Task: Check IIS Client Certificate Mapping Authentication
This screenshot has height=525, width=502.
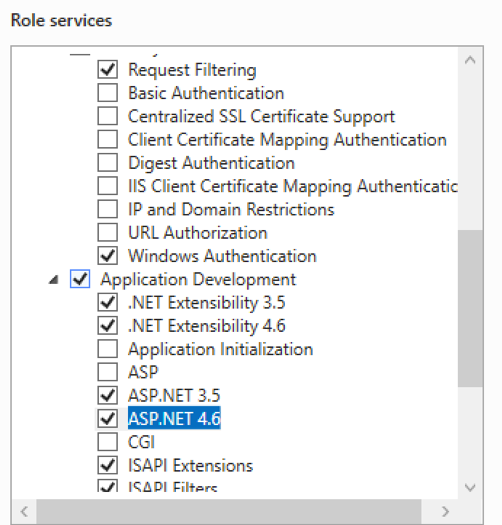Action: pos(107,186)
